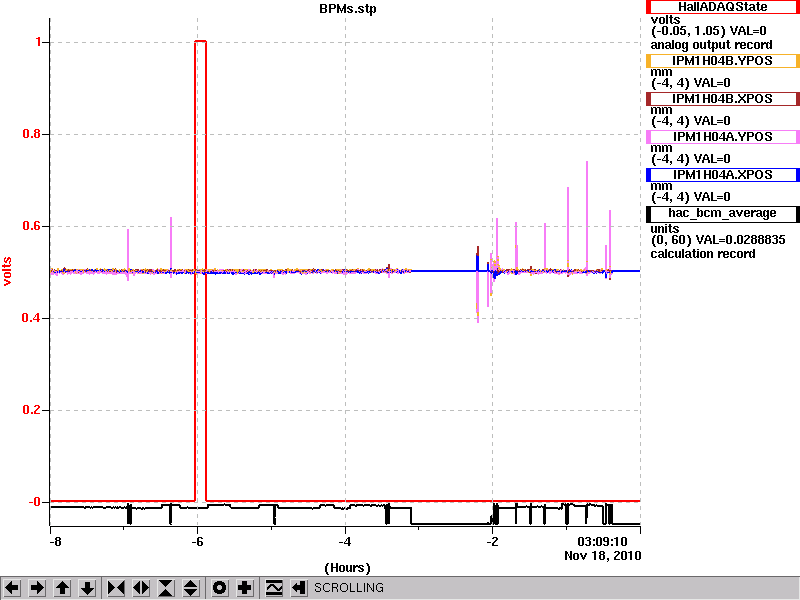
Task: Click the wavy-line graph mode button
Action: click(274, 588)
